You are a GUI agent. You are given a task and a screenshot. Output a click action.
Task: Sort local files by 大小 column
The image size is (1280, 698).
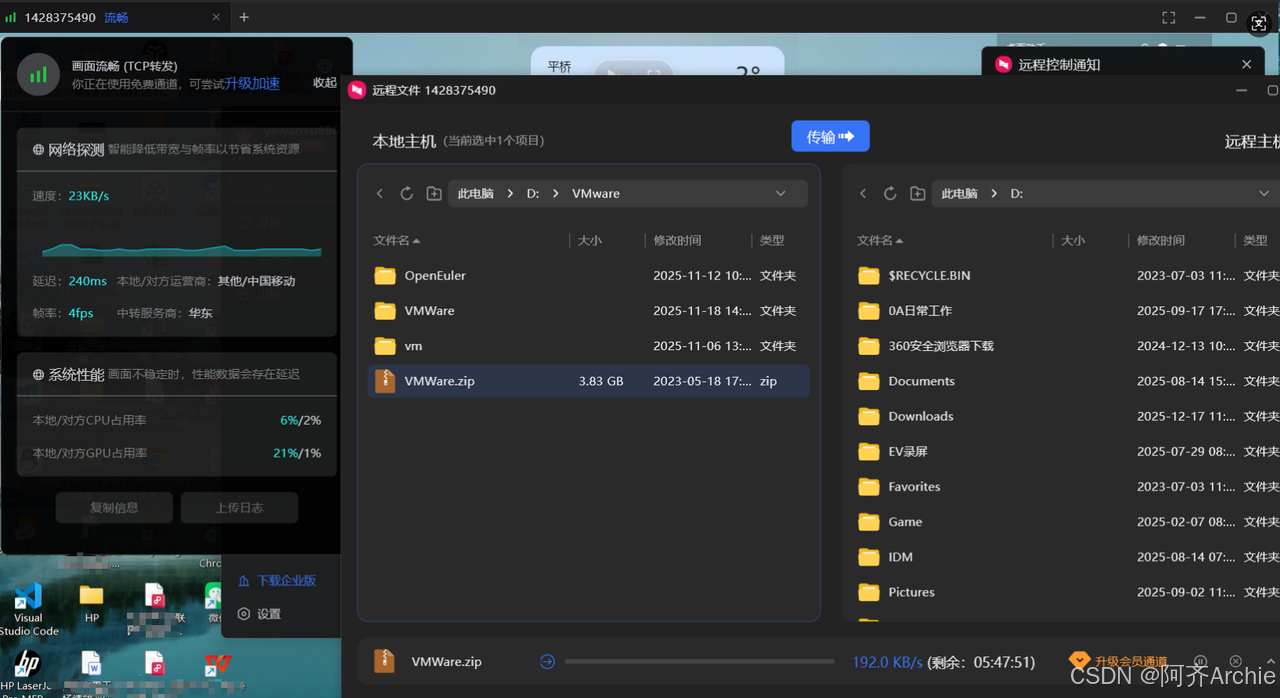pos(590,241)
